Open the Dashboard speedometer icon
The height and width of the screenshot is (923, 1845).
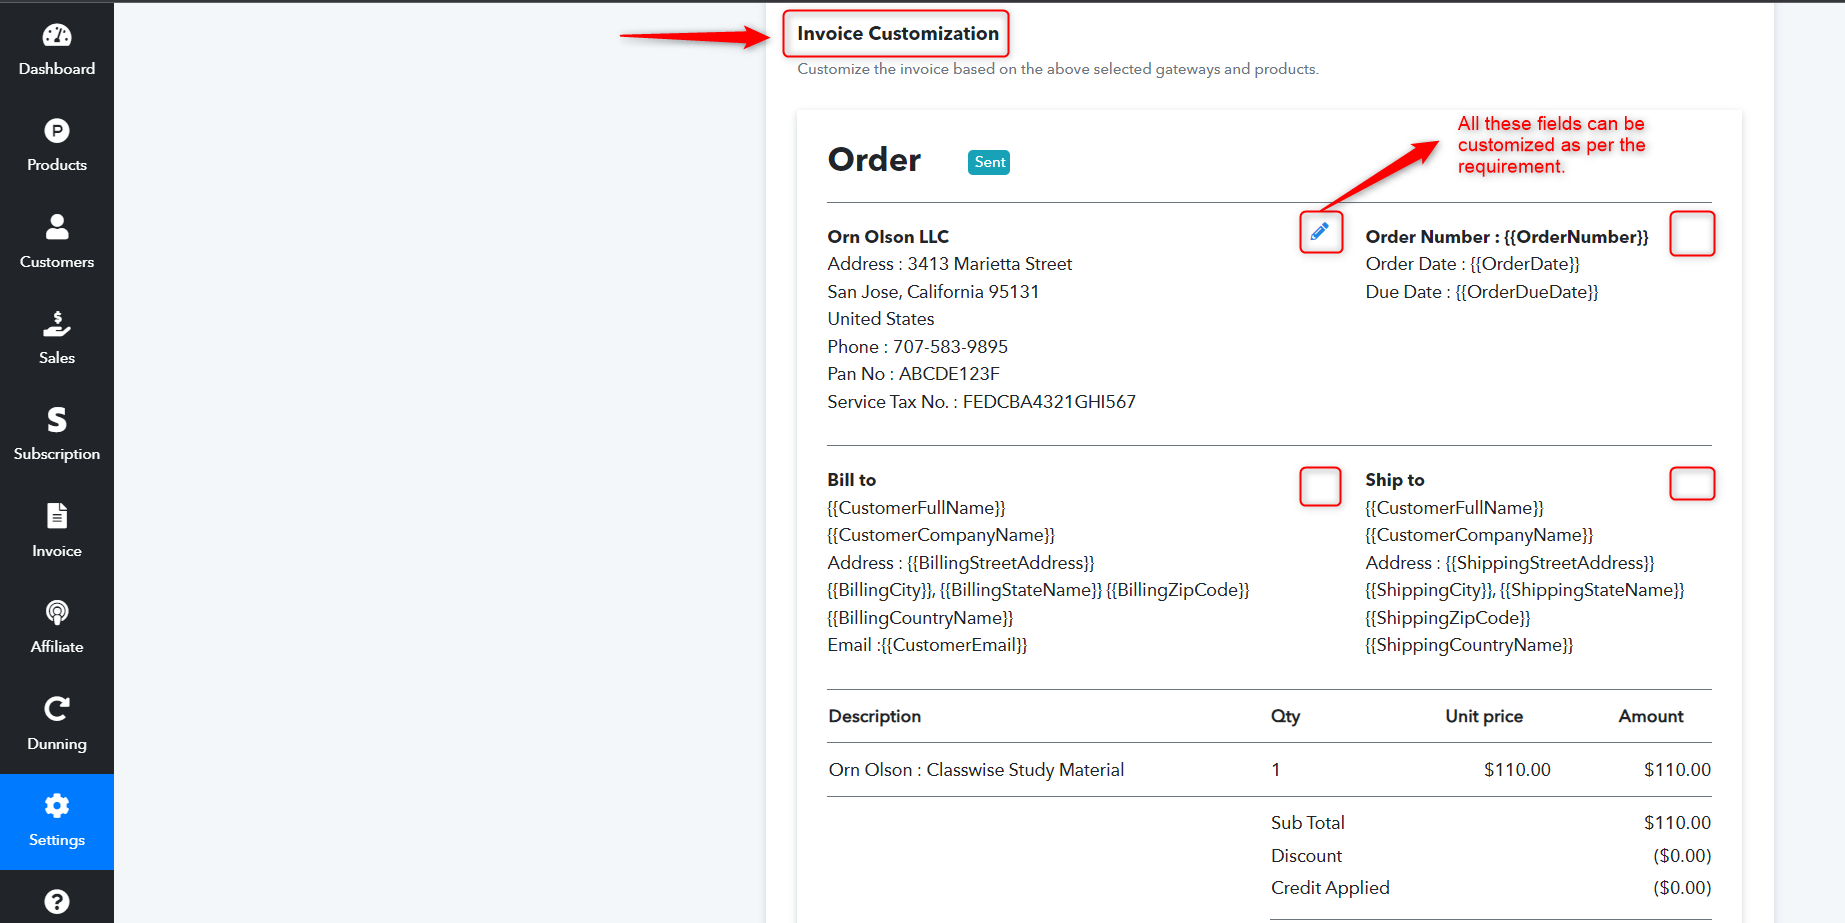point(57,35)
